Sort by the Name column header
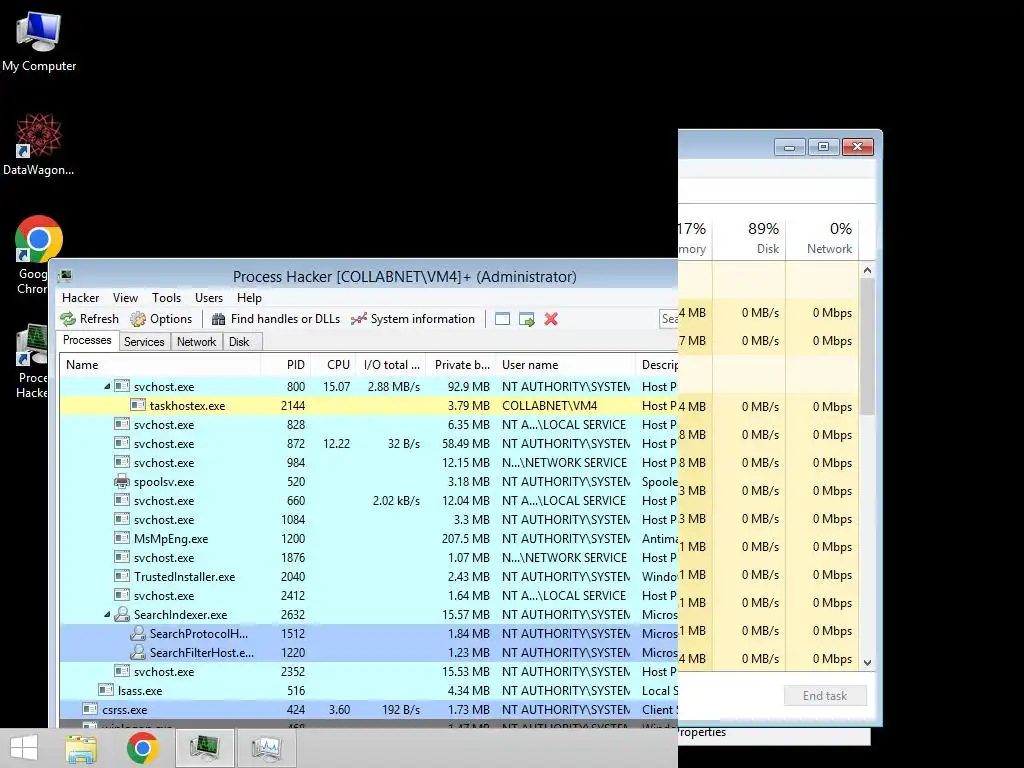The width and height of the screenshot is (1024, 768). click(x=160, y=365)
